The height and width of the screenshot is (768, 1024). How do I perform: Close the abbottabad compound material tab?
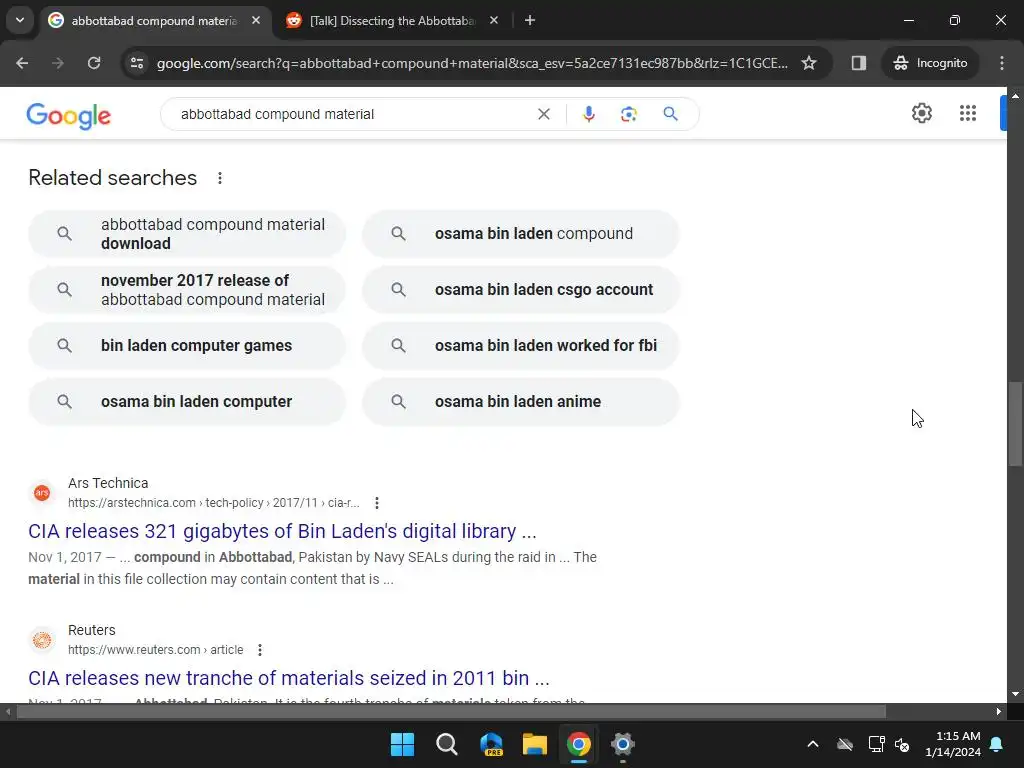256,20
